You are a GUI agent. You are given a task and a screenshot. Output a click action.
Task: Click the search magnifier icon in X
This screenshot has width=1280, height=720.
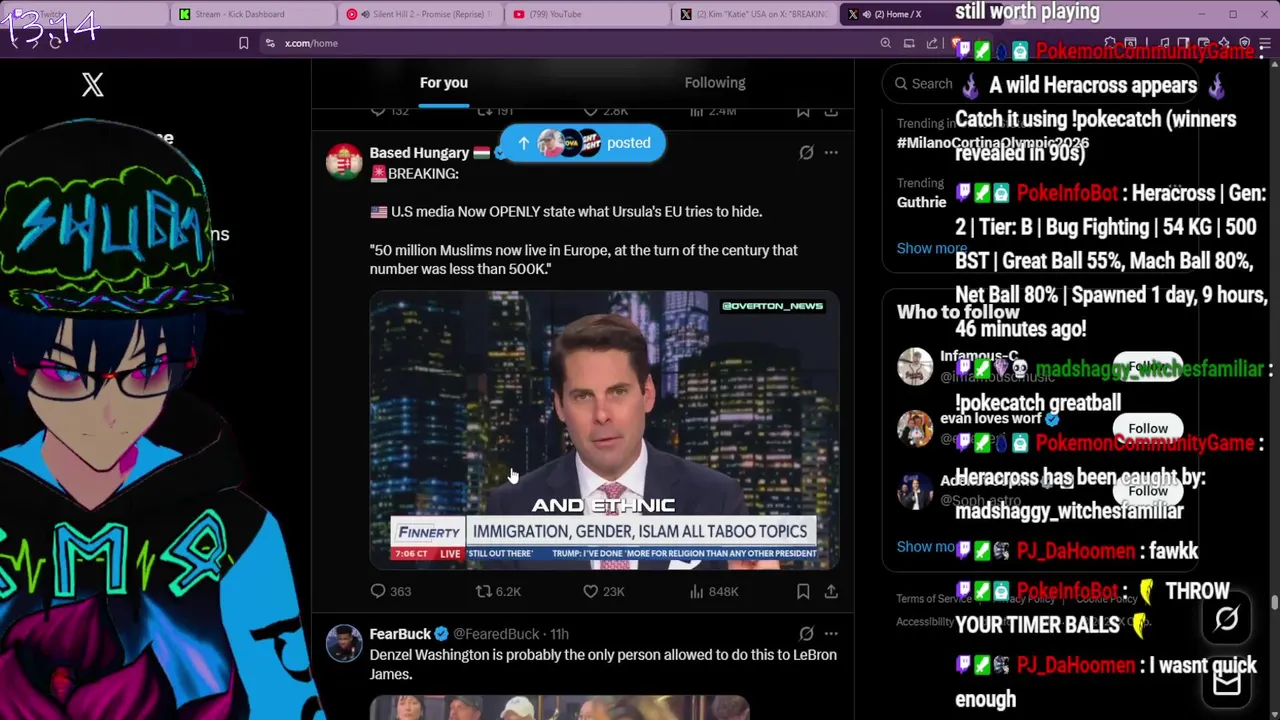point(901,84)
